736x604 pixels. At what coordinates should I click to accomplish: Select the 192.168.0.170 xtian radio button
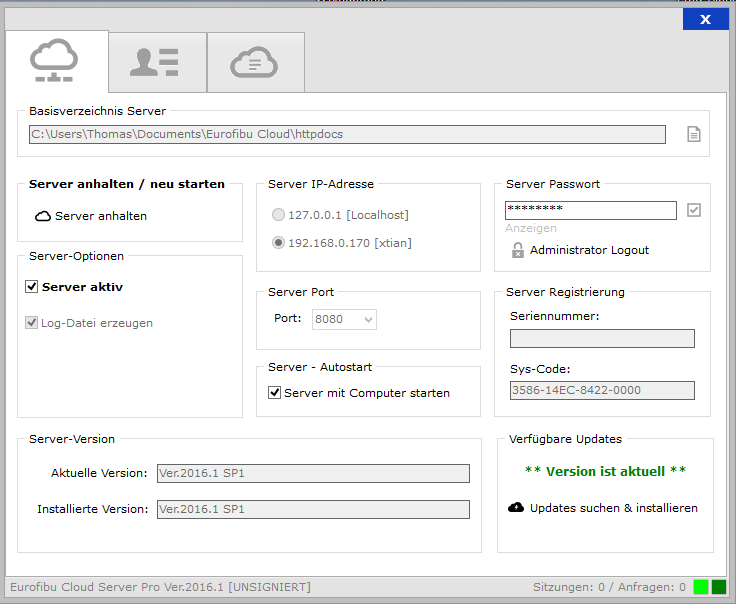click(x=278, y=243)
